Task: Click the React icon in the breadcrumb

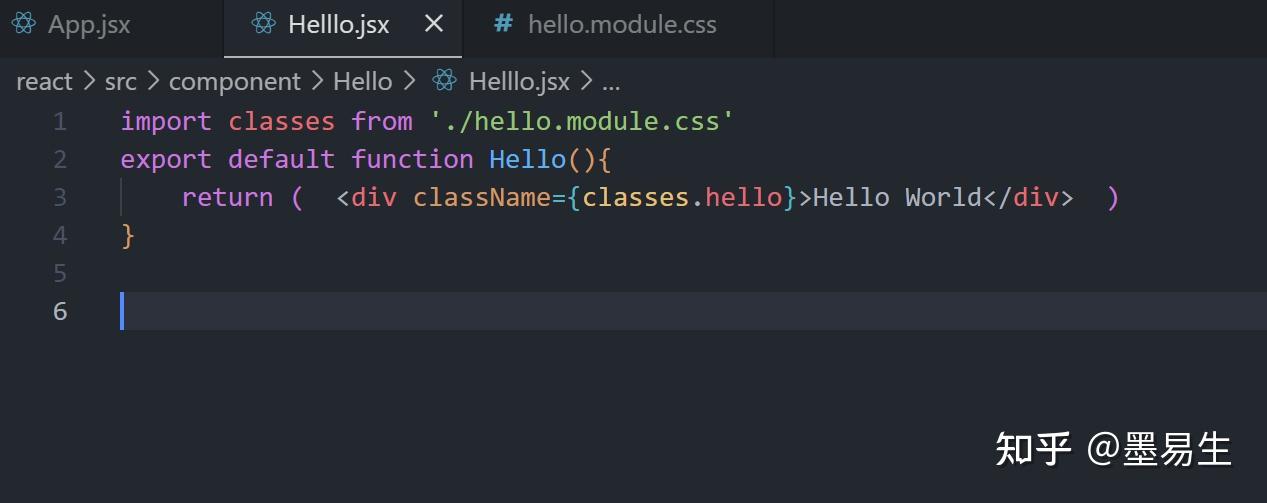Action: click(445, 81)
